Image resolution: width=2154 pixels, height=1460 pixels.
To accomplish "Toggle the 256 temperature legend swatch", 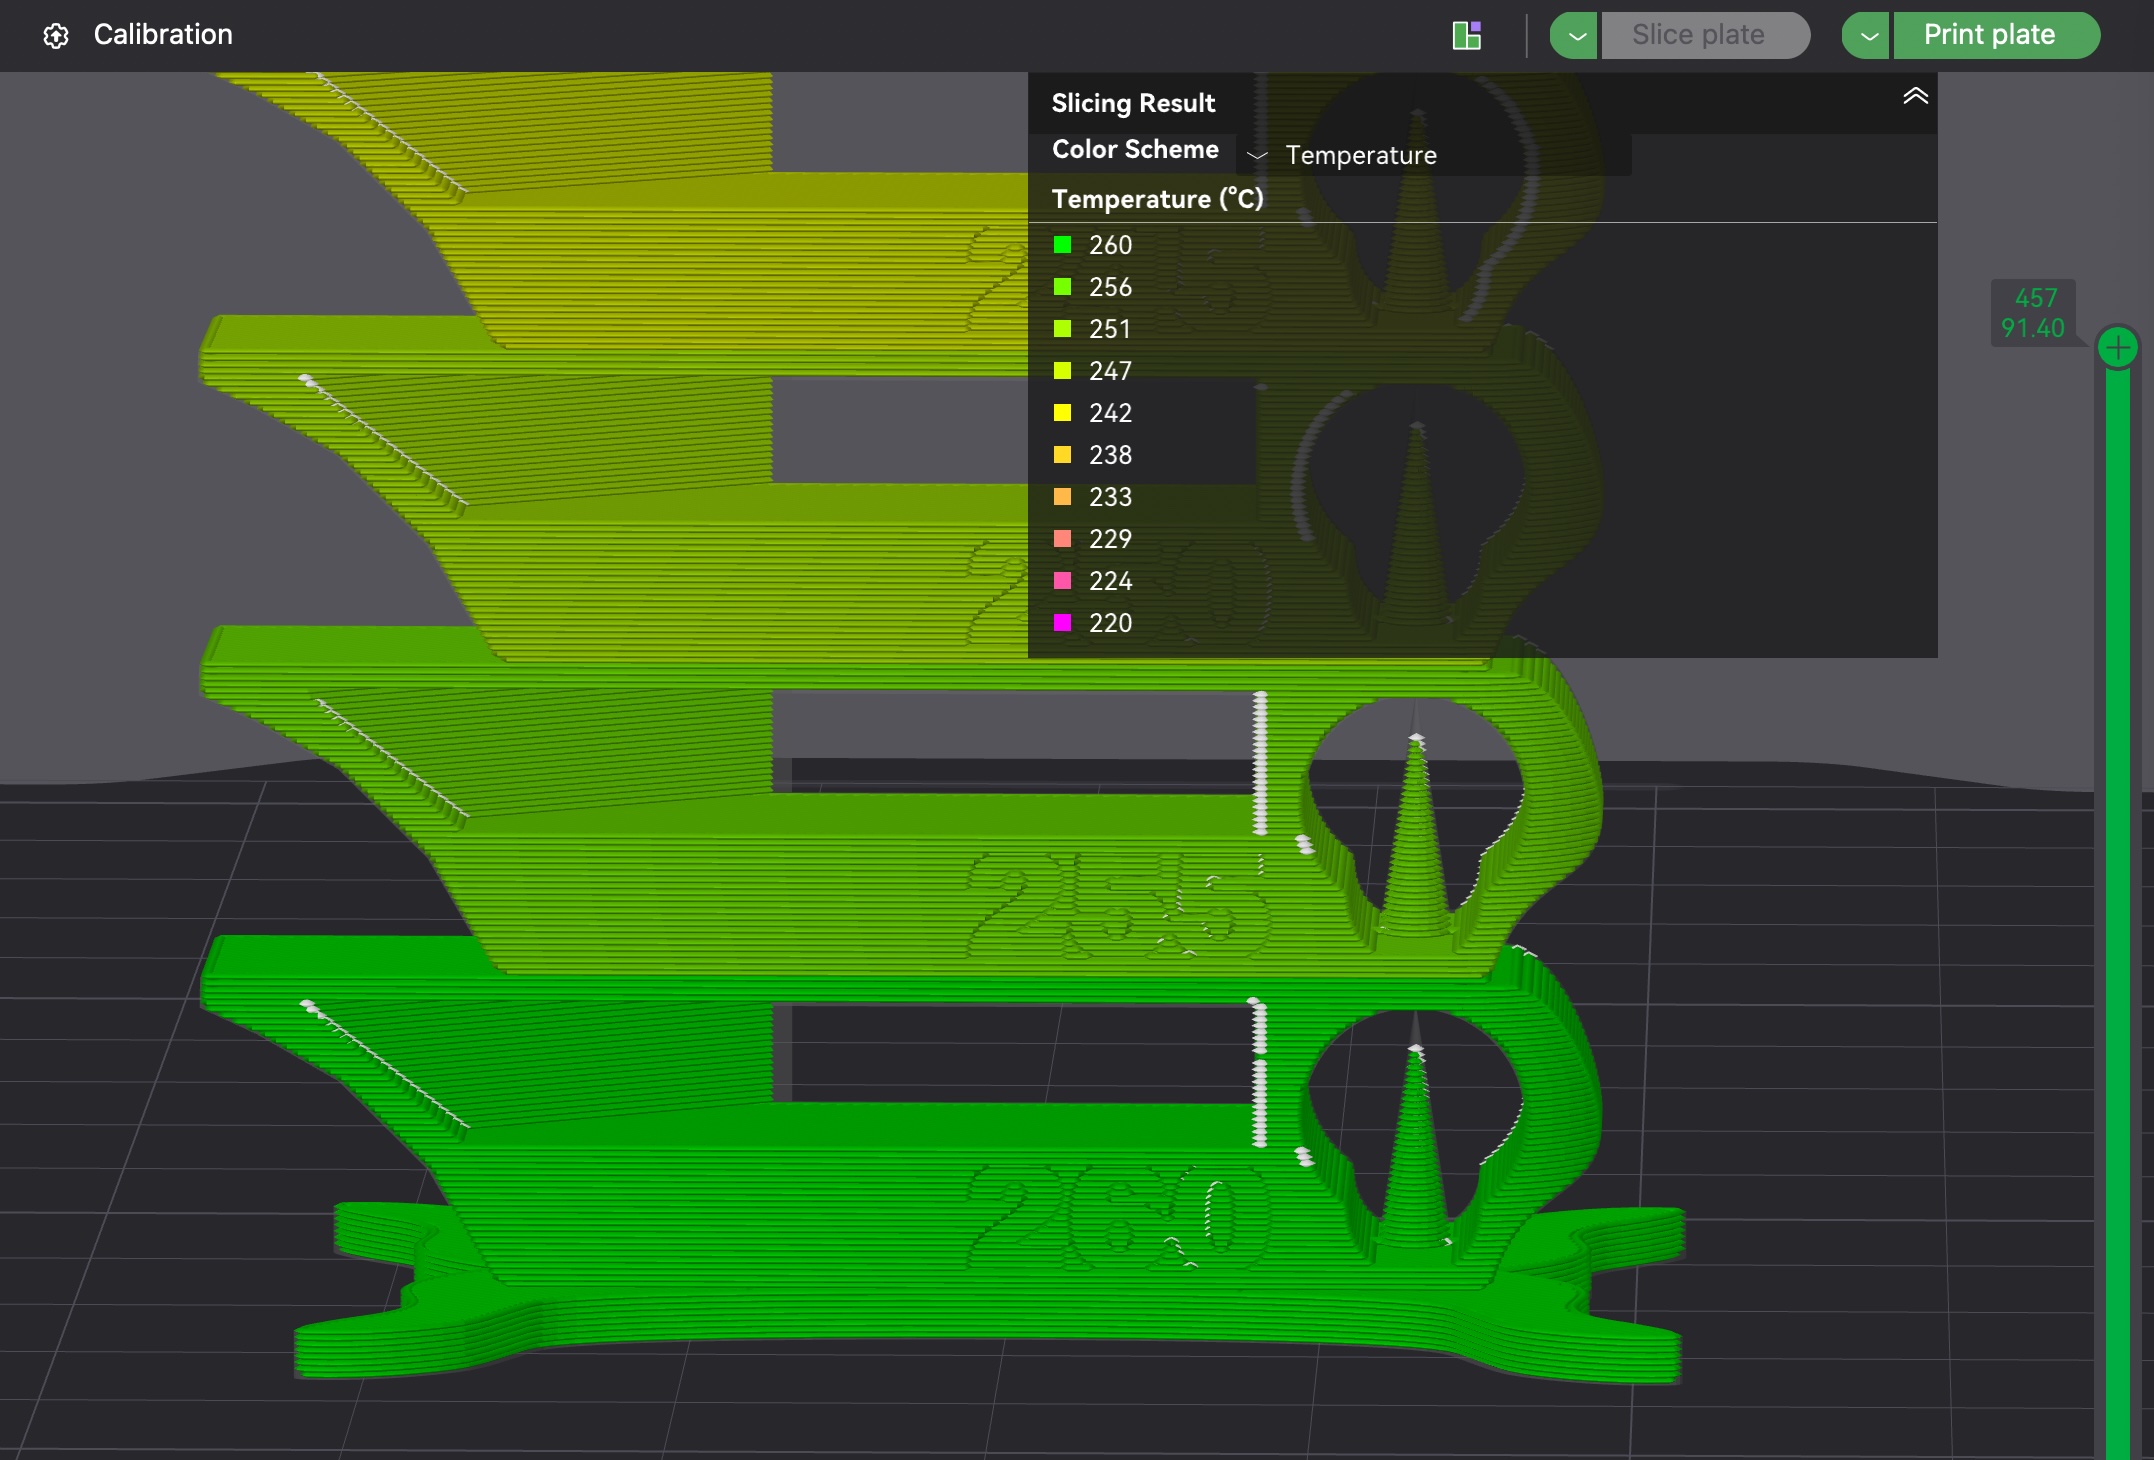I will pyautogui.click(x=1062, y=287).
